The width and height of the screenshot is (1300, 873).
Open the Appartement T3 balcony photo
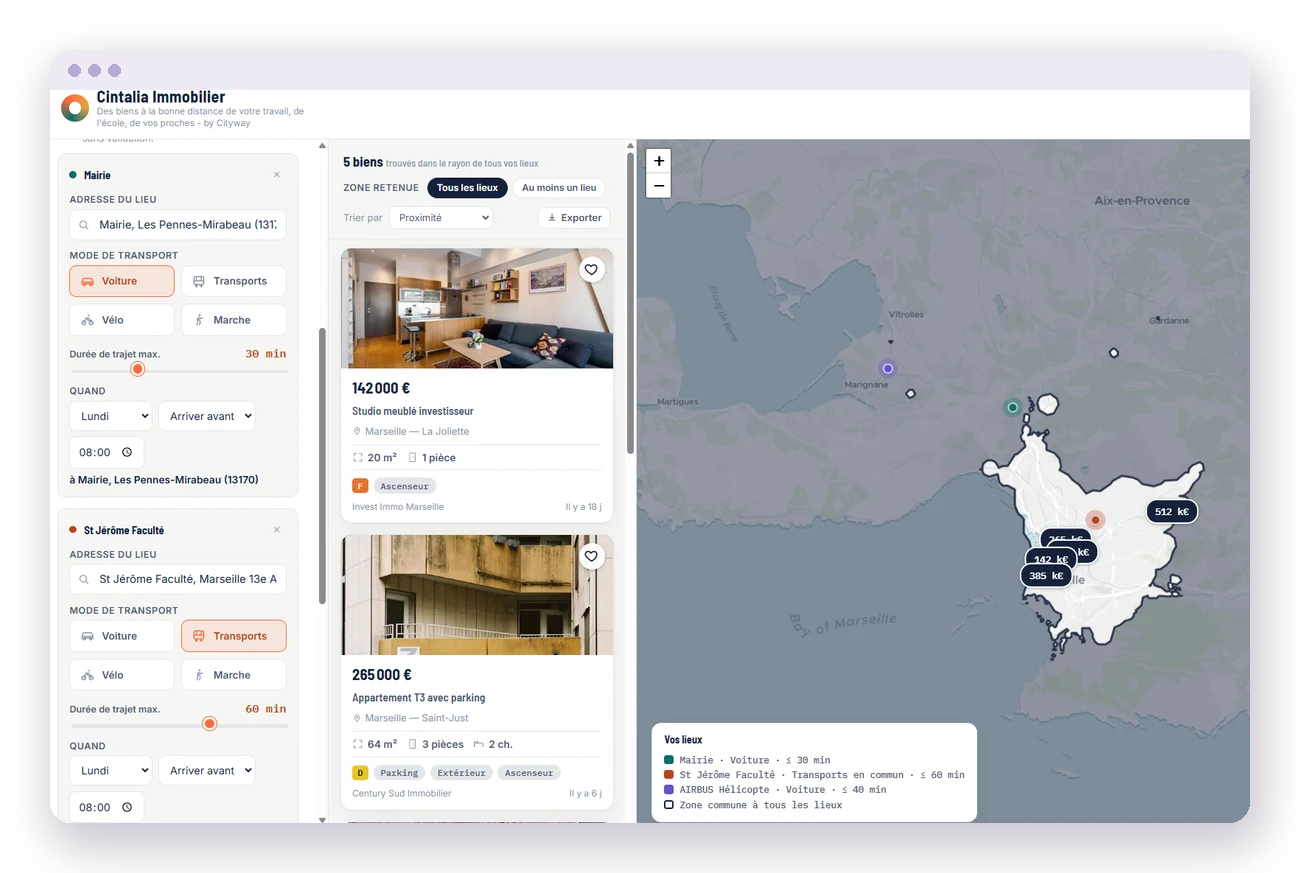coord(477,595)
